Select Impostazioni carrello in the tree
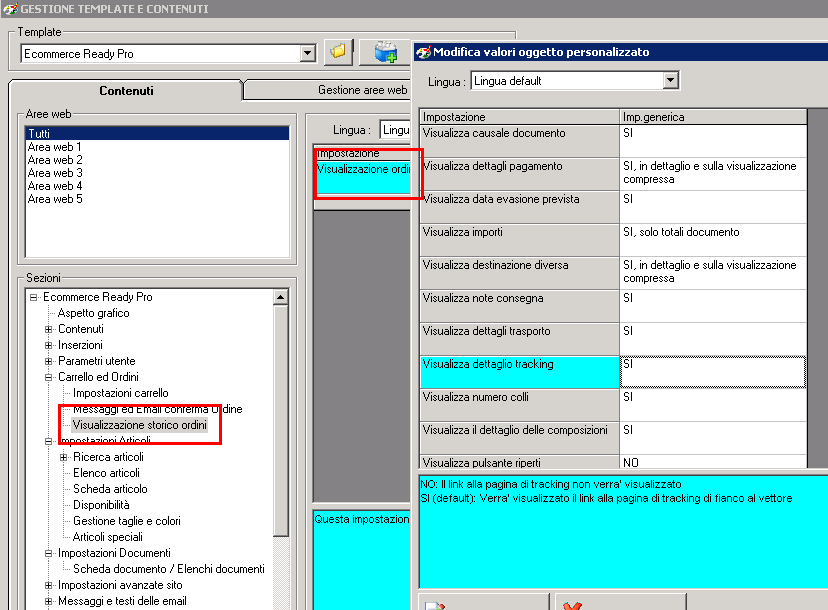 tap(120, 393)
